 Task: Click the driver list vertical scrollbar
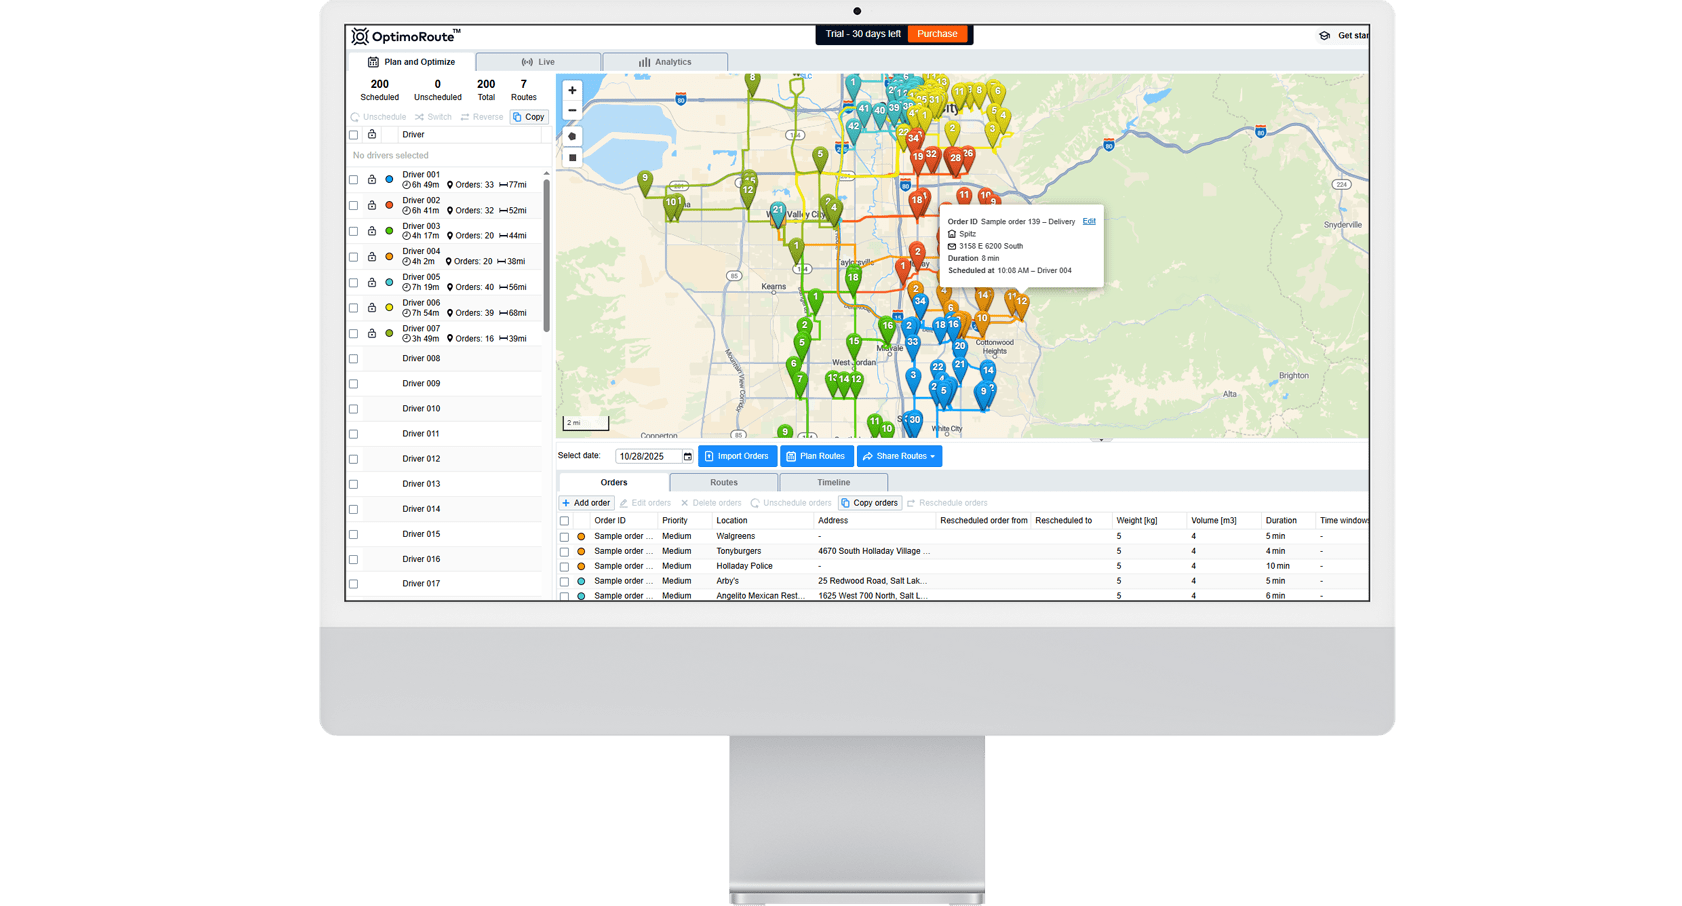point(546,254)
